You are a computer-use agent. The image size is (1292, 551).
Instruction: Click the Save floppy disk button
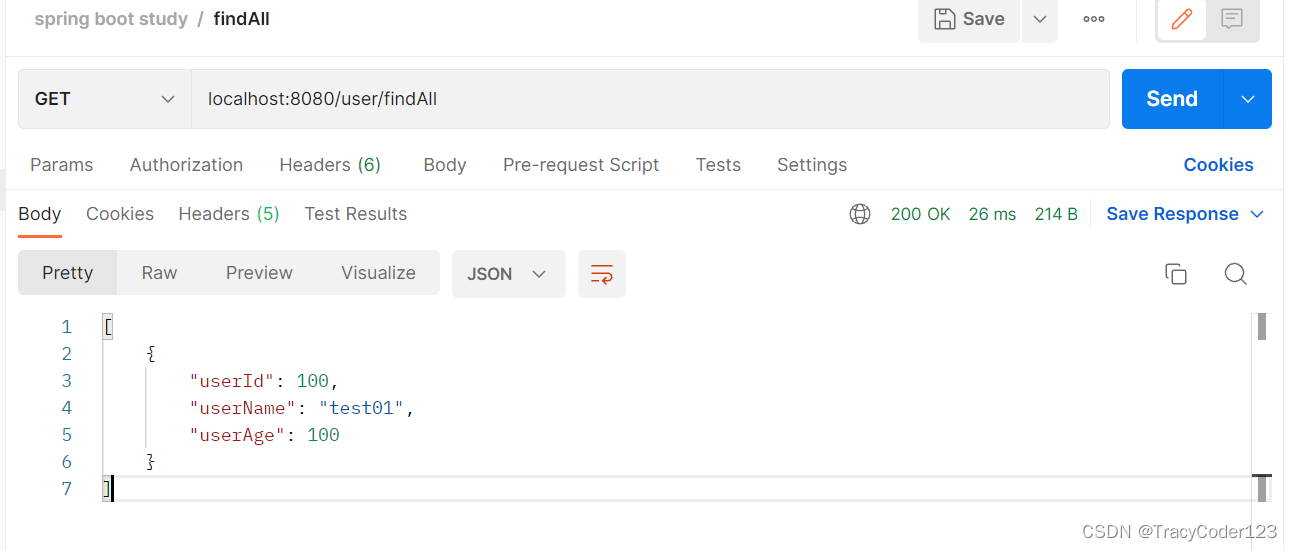click(x=968, y=19)
